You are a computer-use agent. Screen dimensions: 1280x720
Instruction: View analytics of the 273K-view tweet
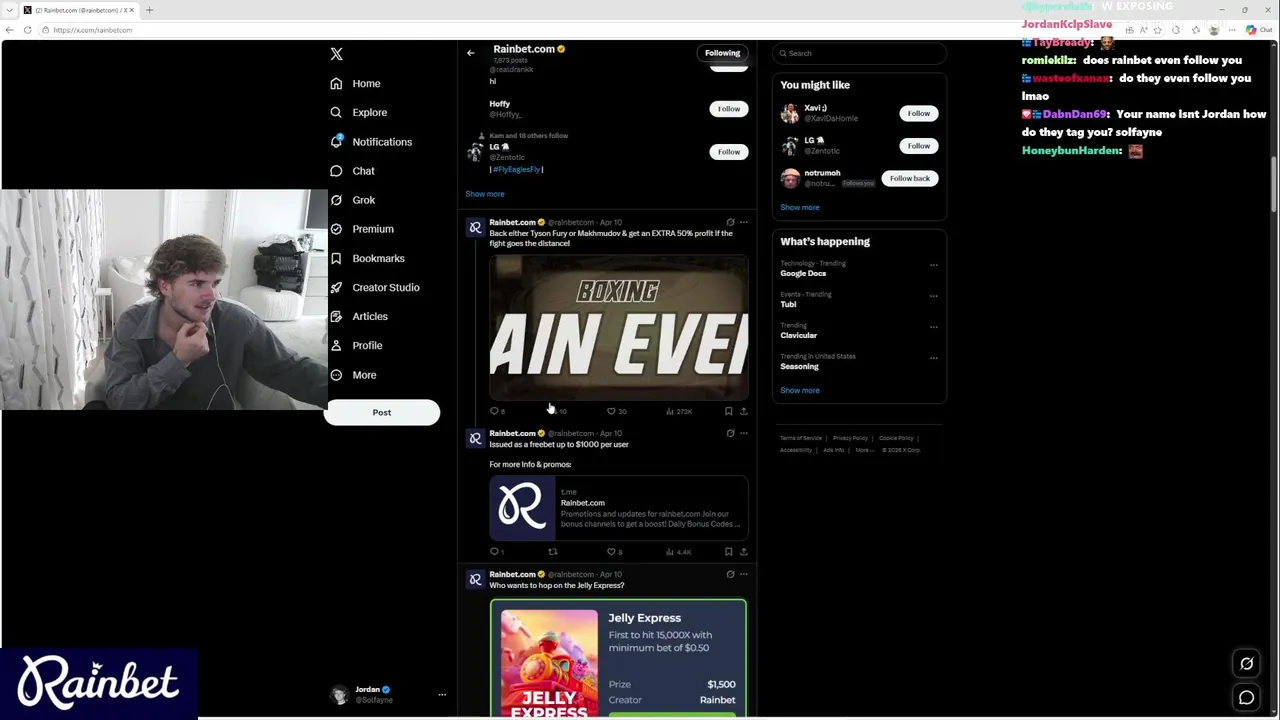tap(677, 411)
